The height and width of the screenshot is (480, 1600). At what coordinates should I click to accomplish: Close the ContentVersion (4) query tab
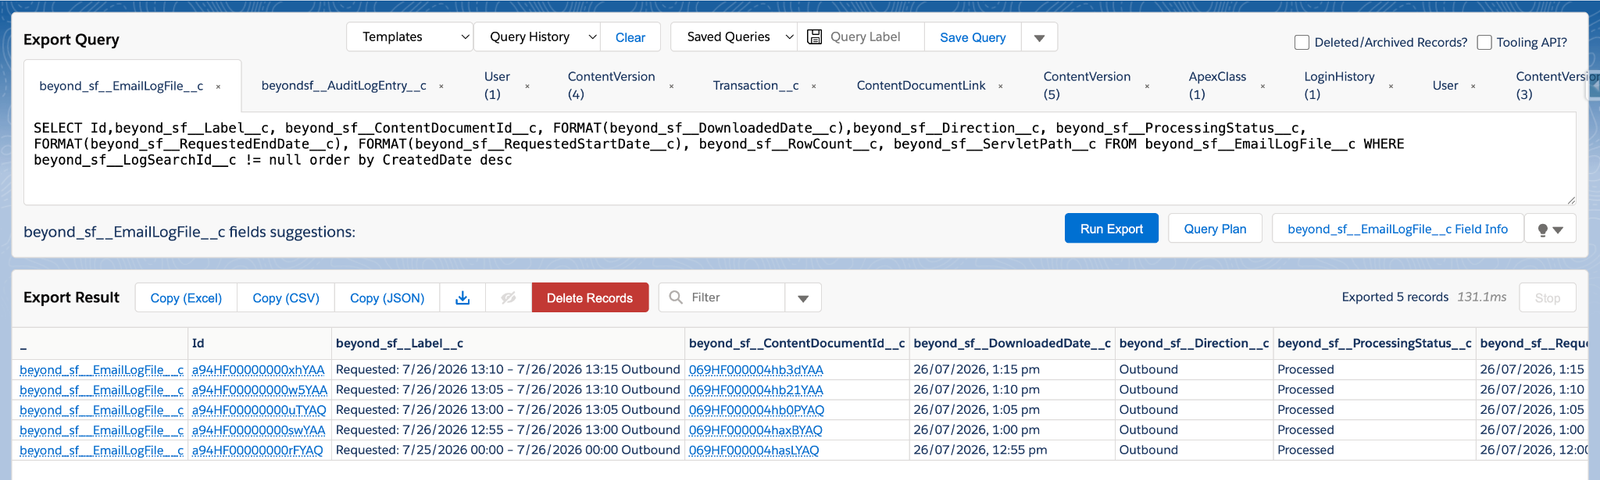671,87
